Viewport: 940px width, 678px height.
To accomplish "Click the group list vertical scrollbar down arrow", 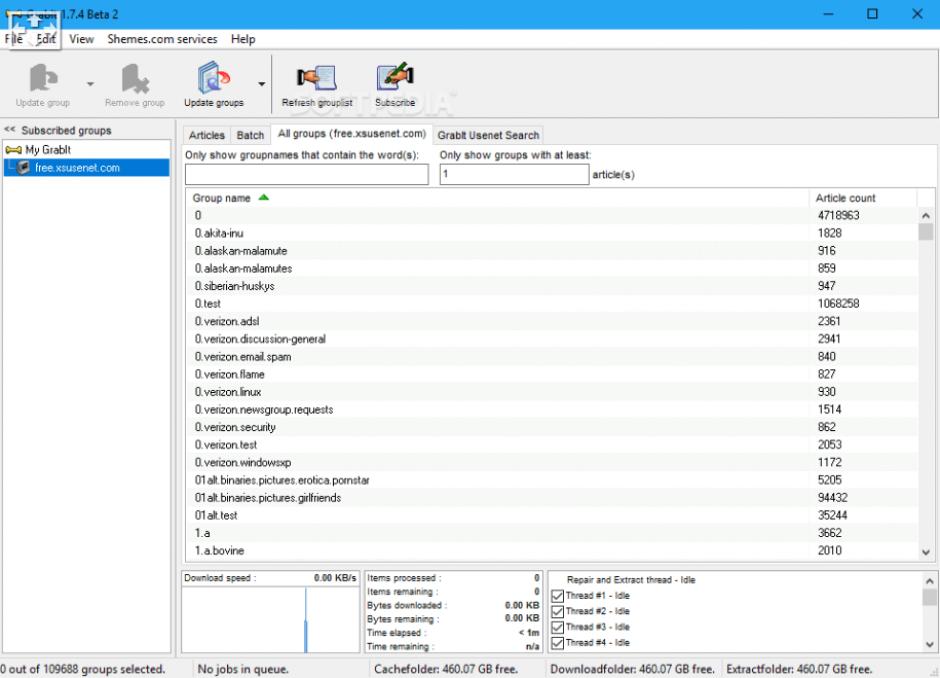I will [925, 552].
